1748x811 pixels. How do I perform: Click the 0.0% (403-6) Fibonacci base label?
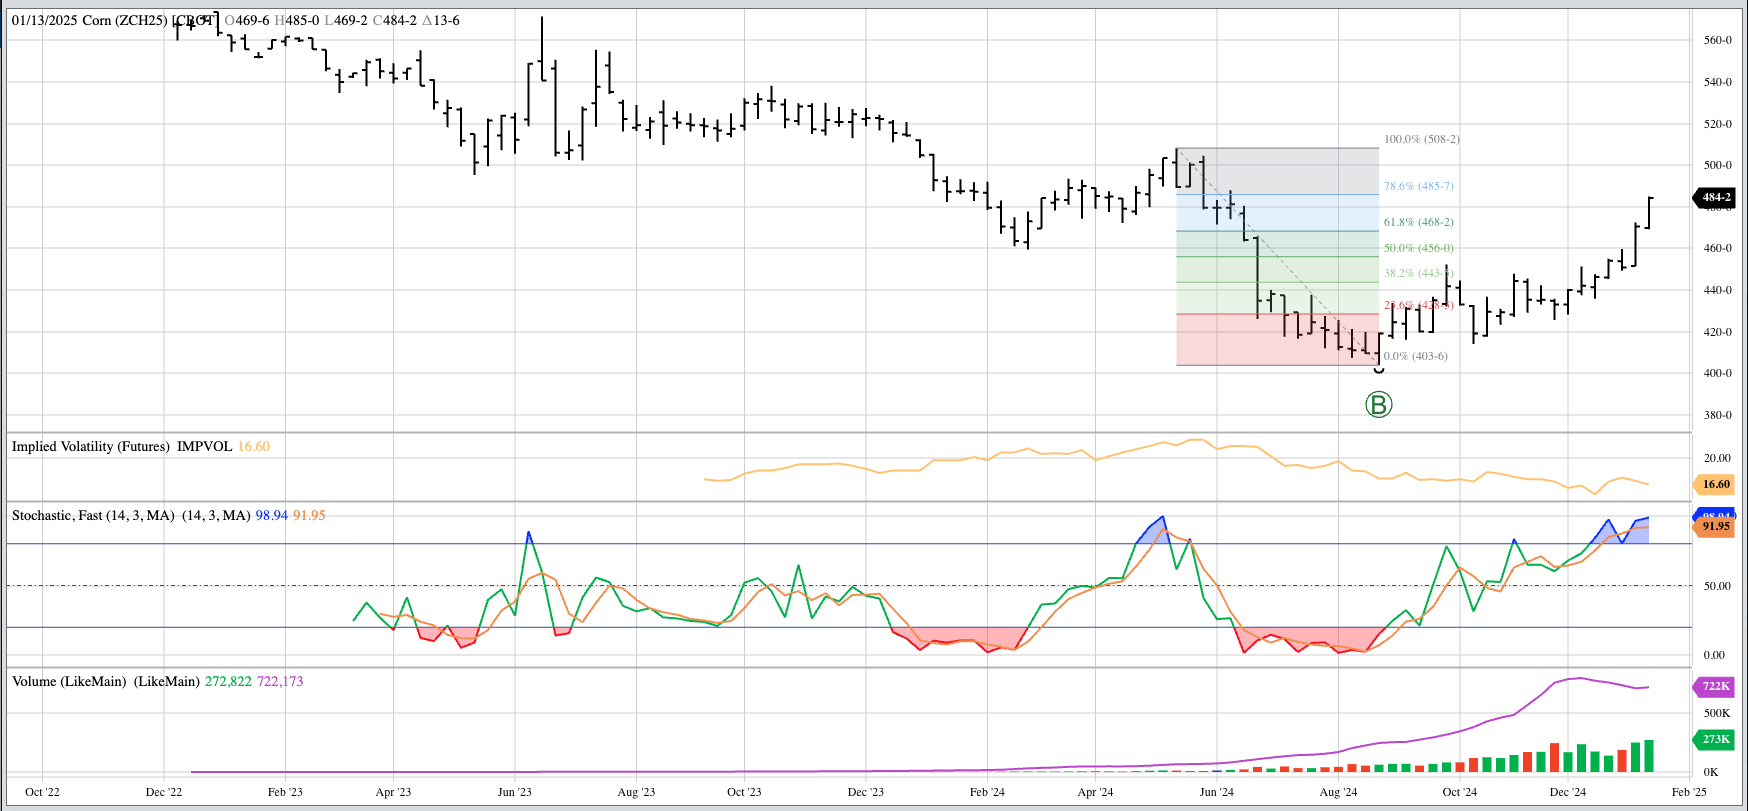coord(1415,356)
